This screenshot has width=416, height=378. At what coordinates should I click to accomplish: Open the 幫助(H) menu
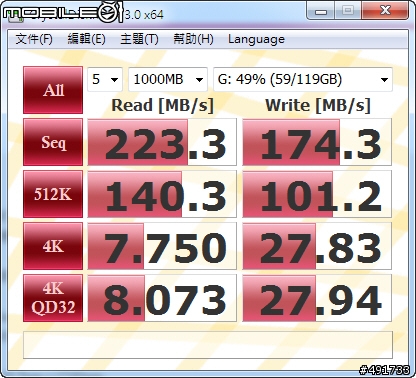[x=193, y=39]
